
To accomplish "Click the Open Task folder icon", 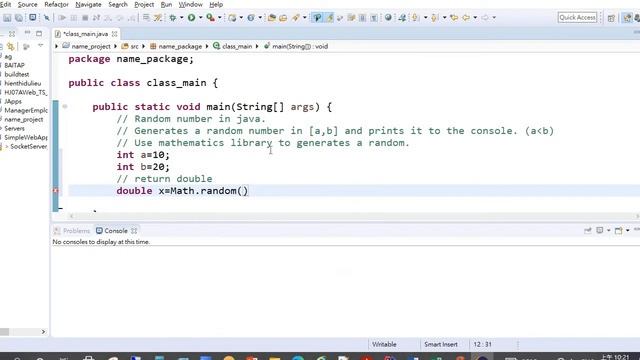I will point(283,18).
